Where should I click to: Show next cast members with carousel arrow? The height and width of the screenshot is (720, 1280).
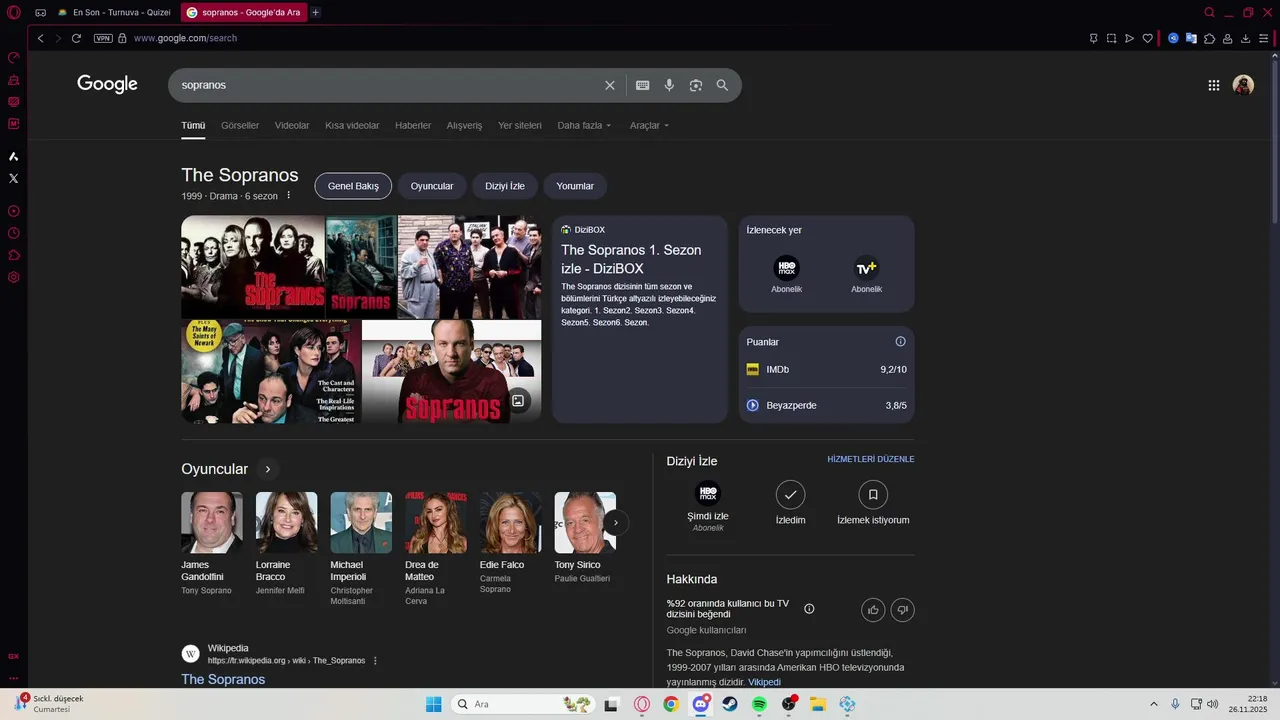[616, 522]
